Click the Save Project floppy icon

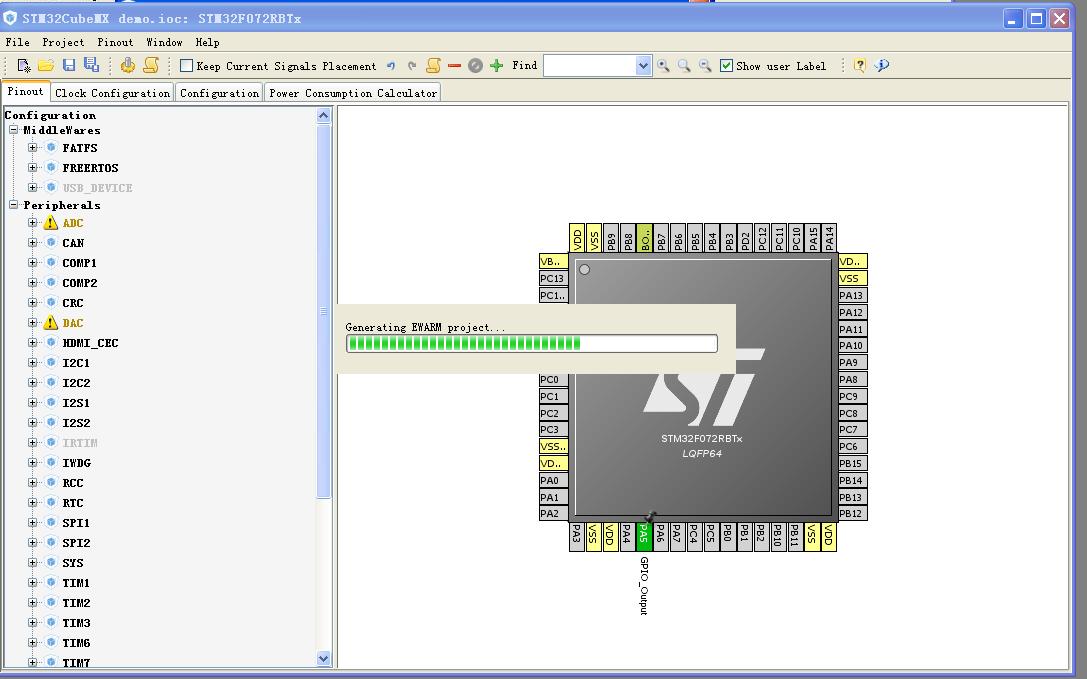point(69,65)
